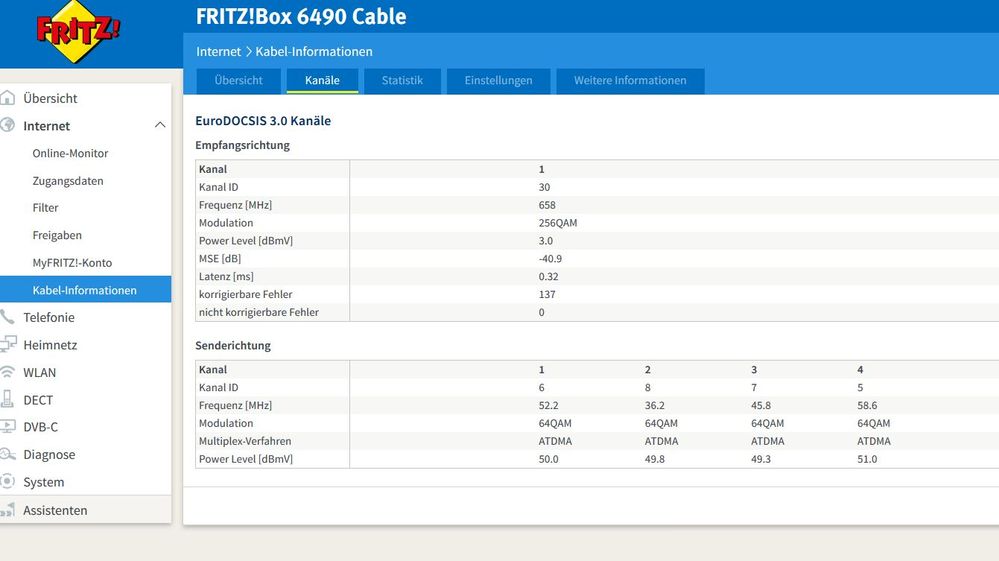Image resolution: width=999 pixels, height=561 pixels.
Task: Open Übersicht in the sidebar
Action: (x=50, y=99)
